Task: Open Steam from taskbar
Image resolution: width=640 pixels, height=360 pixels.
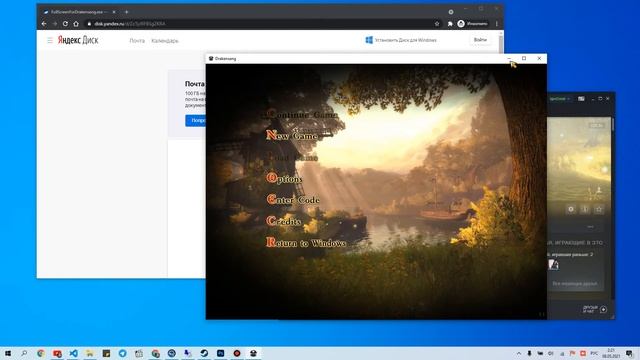Action: click(x=204, y=353)
